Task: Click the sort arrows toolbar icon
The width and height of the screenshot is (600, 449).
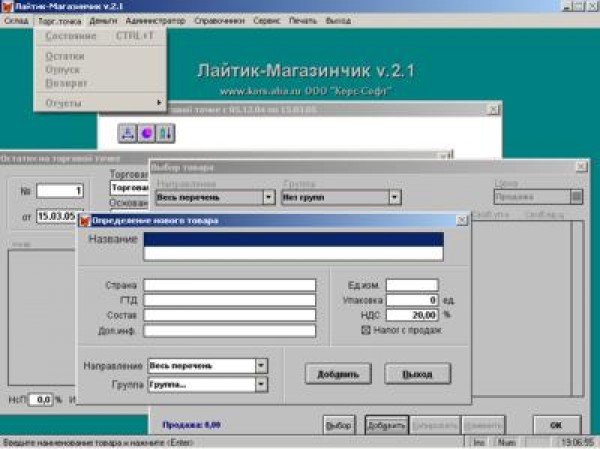Action: click(x=165, y=132)
